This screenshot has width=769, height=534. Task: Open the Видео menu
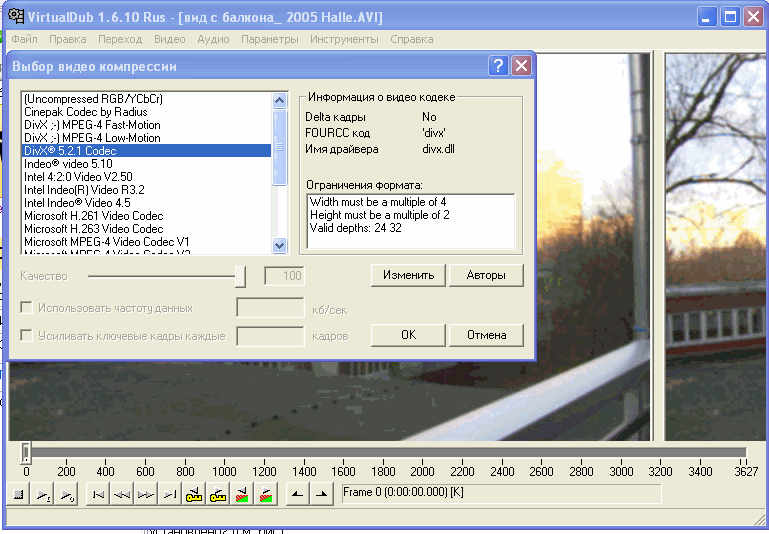(x=170, y=39)
